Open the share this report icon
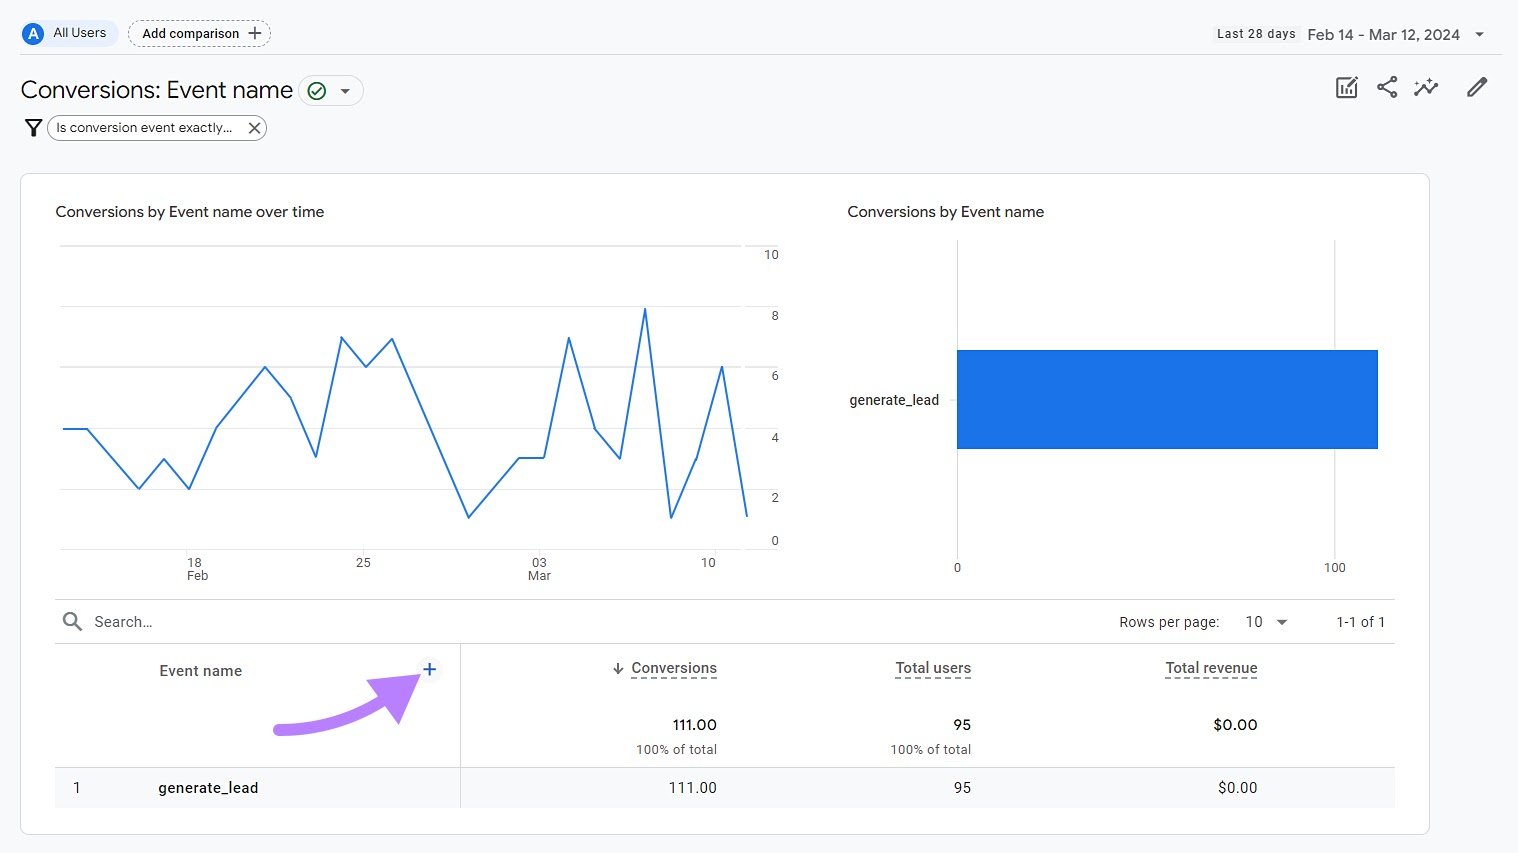Image resolution: width=1518 pixels, height=853 pixels. tap(1387, 87)
